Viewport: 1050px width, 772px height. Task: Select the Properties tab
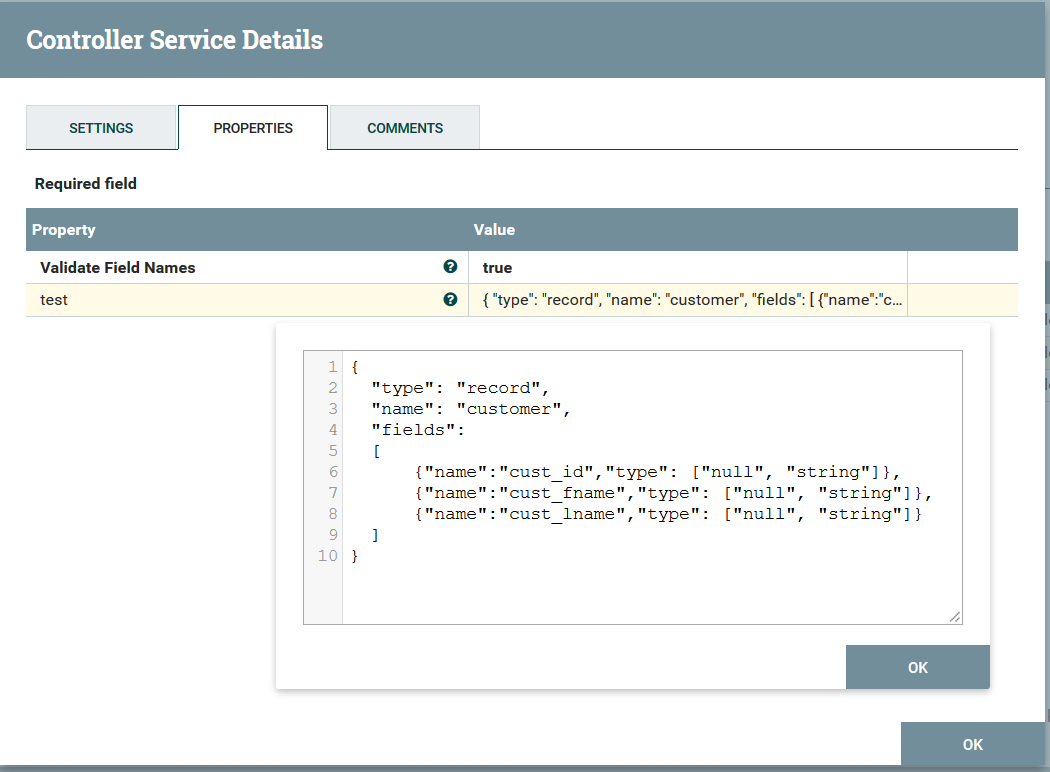pyautogui.click(x=253, y=128)
